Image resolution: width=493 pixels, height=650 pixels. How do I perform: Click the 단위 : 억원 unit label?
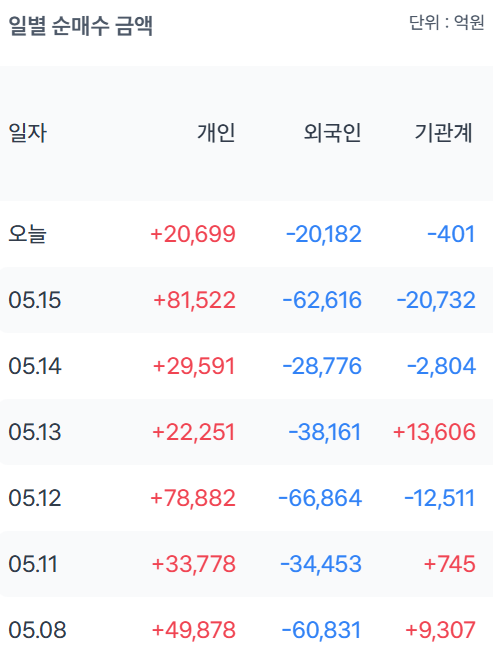click(447, 22)
